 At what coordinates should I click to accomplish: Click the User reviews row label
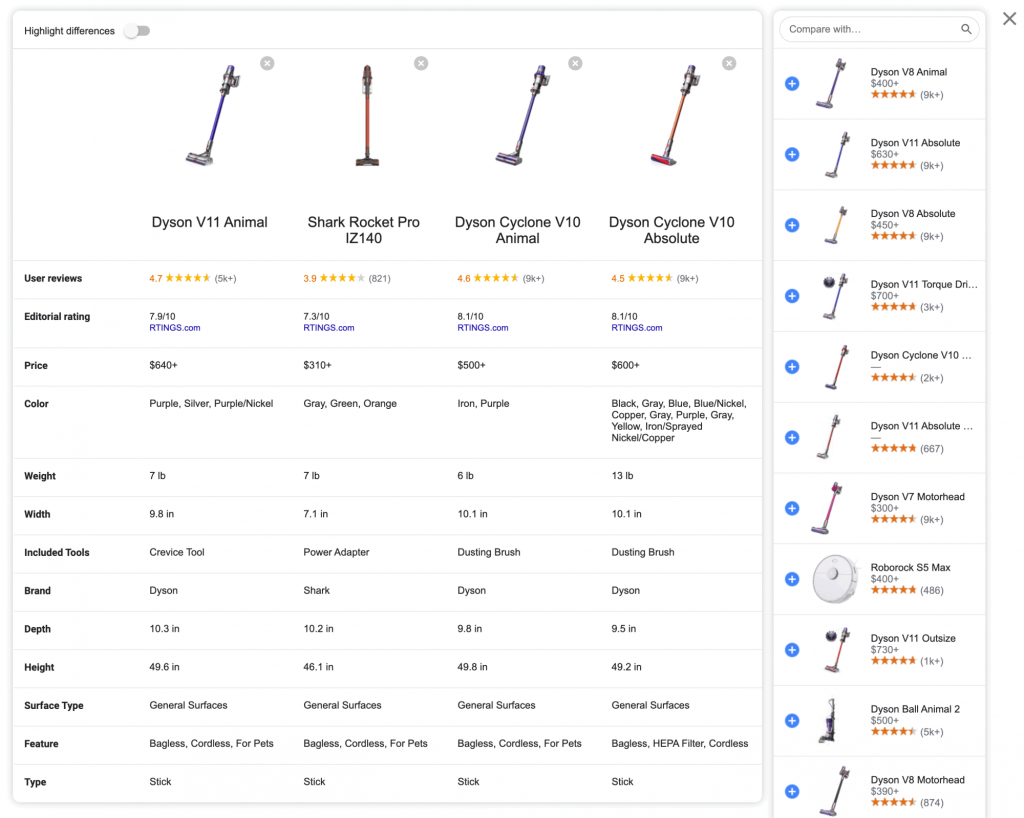pos(53,278)
